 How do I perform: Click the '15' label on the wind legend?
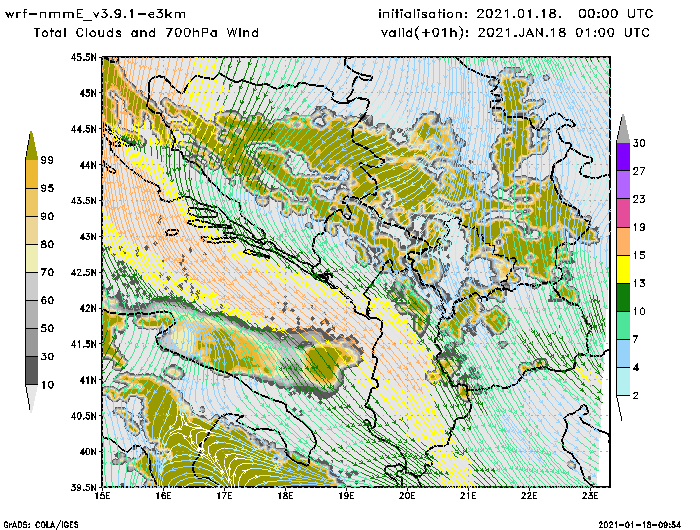point(639,255)
